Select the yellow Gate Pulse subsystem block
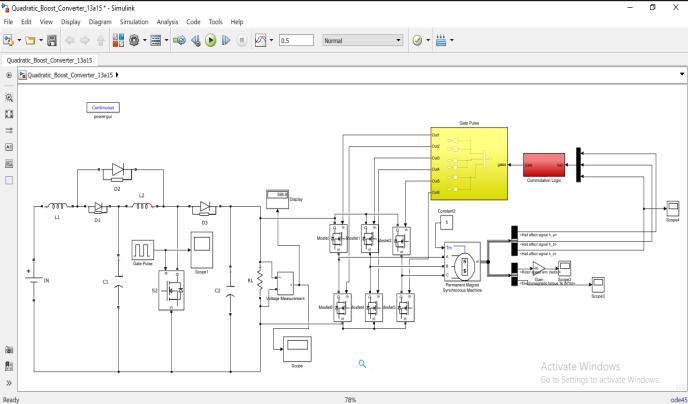 (x=469, y=163)
